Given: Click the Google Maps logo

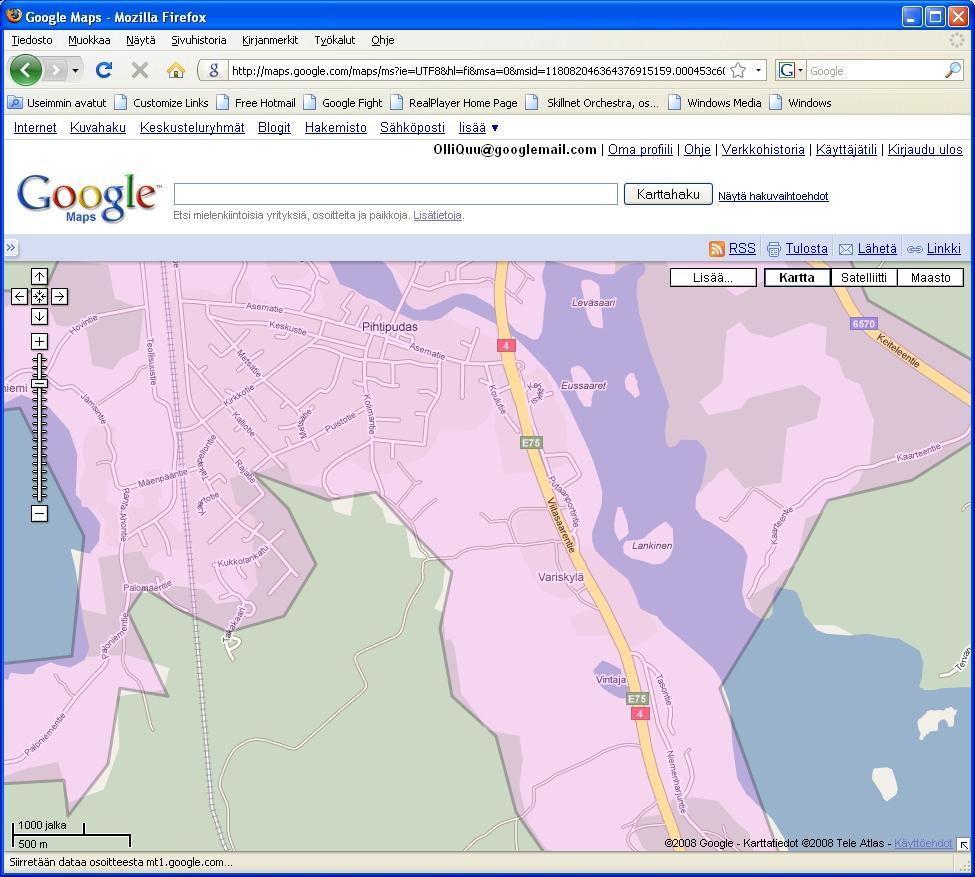Looking at the screenshot, I should pos(88,197).
